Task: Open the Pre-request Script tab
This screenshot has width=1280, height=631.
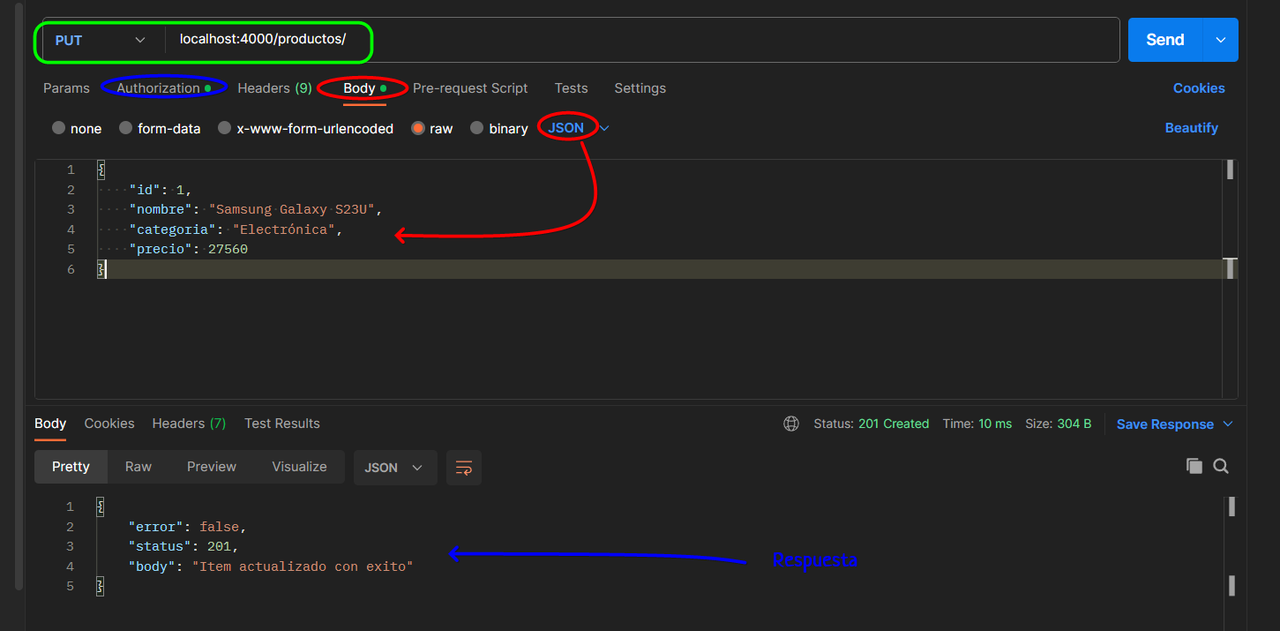Action: click(x=470, y=88)
